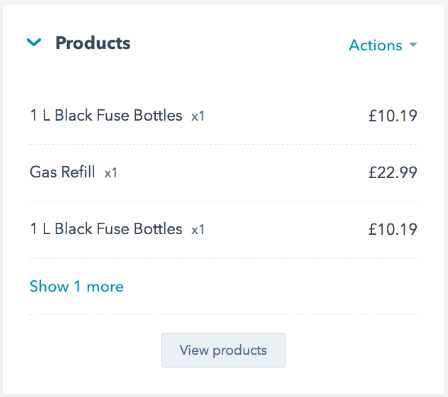Click the word 'more' in Show 1 more
The width and height of the screenshot is (448, 397).
[x=105, y=287]
